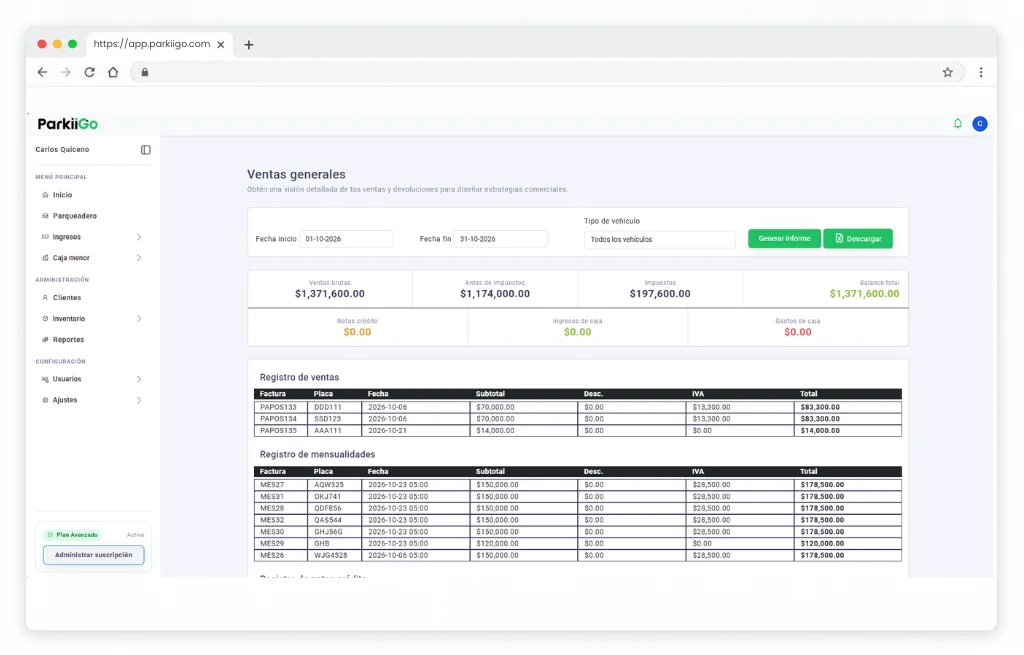The height and width of the screenshot is (655, 1024).
Task: Click the Inventario sidebar icon
Action: pos(45,319)
